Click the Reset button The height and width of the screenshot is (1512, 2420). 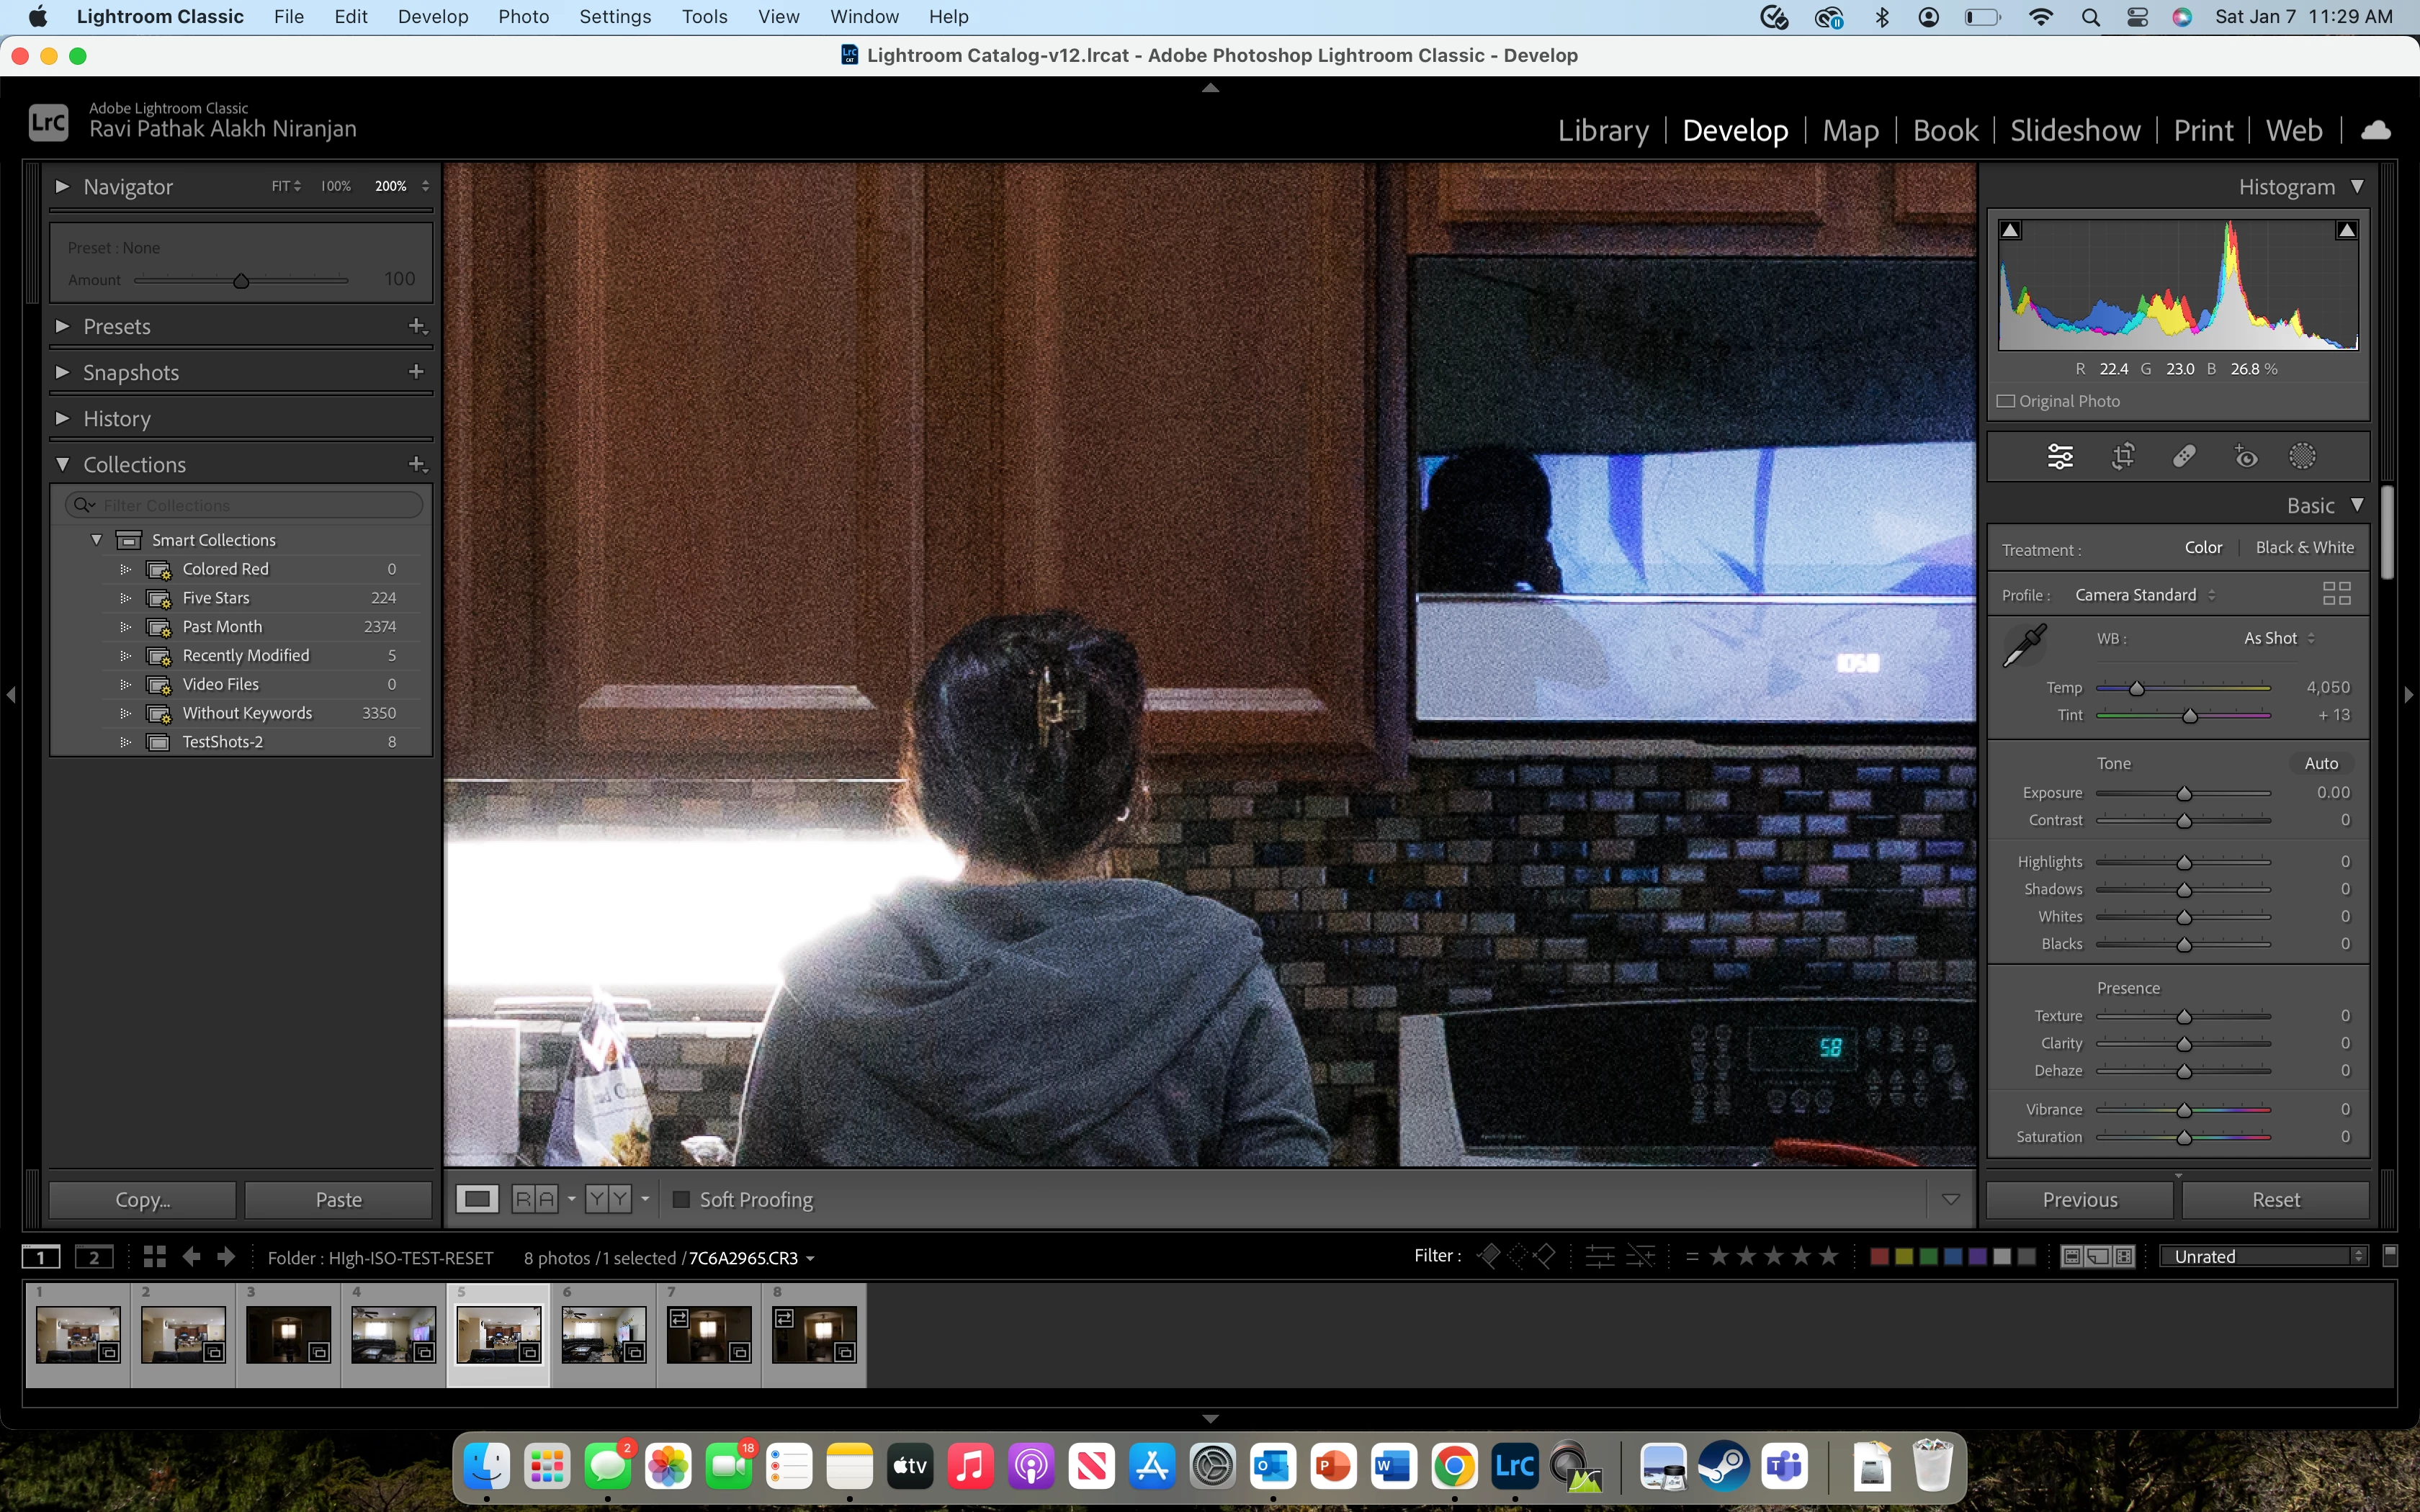[x=2275, y=1199]
